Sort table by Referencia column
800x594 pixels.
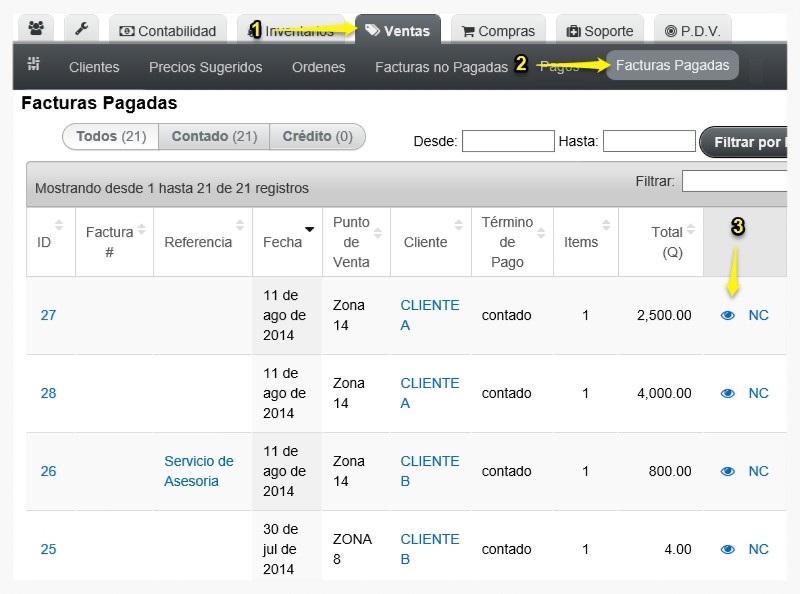[203, 242]
